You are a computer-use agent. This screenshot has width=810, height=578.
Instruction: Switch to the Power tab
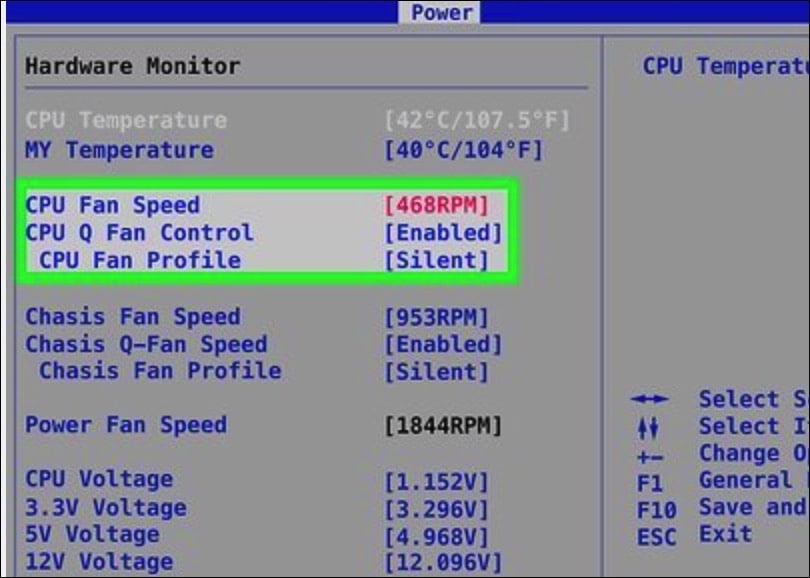pyautogui.click(x=440, y=13)
